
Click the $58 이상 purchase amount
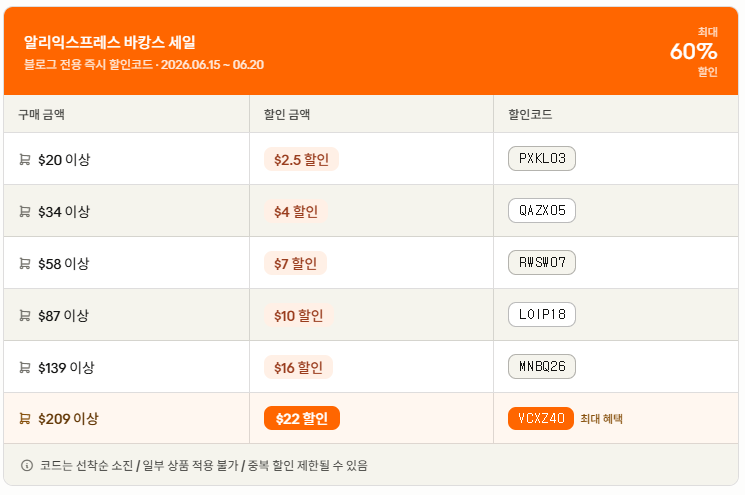click(64, 263)
